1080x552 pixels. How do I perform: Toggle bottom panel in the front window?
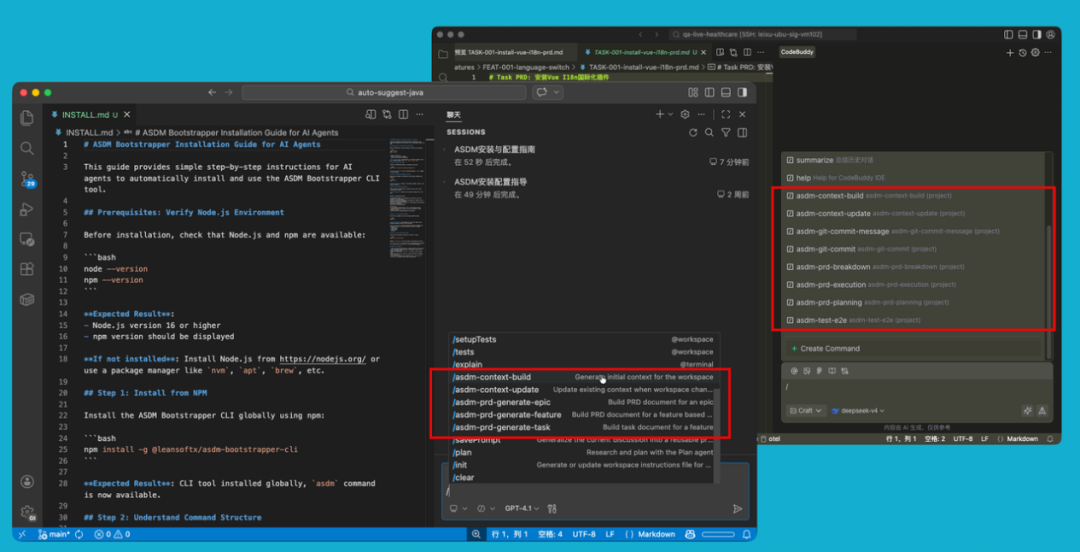point(725,92)
